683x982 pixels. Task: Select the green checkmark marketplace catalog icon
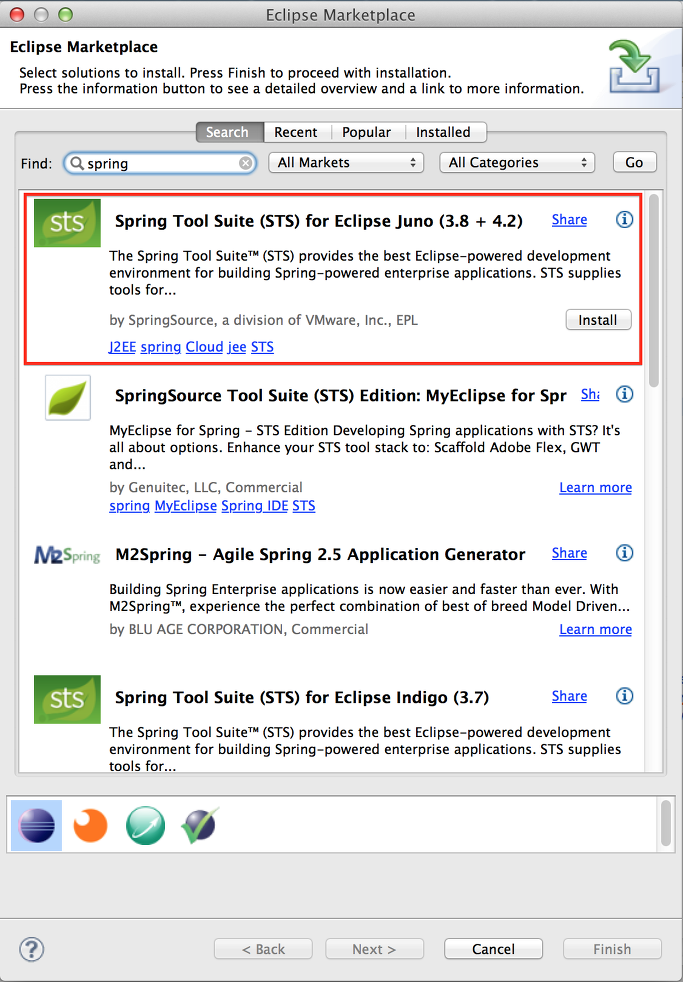[200, 825]
